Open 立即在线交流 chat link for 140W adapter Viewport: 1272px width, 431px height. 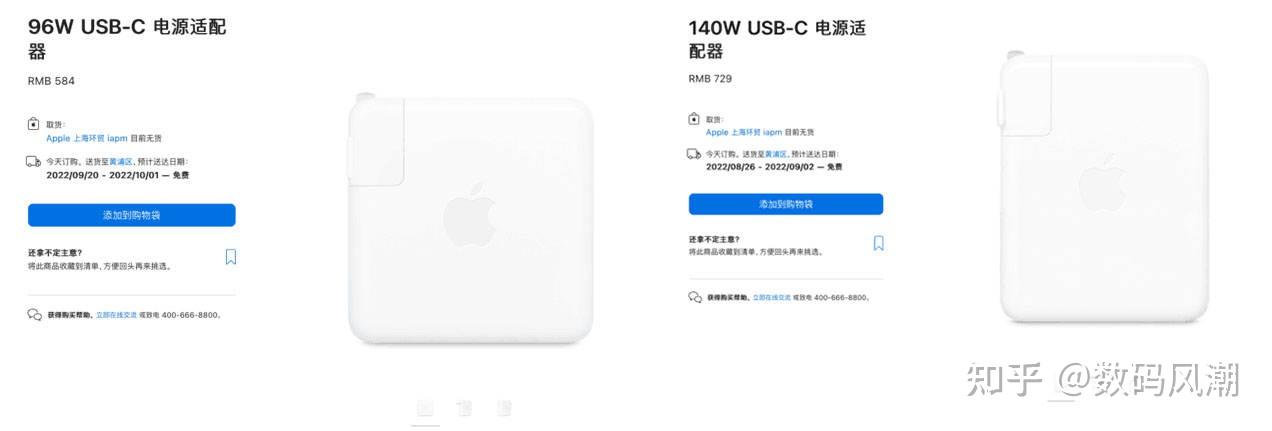tap(771, 298)
